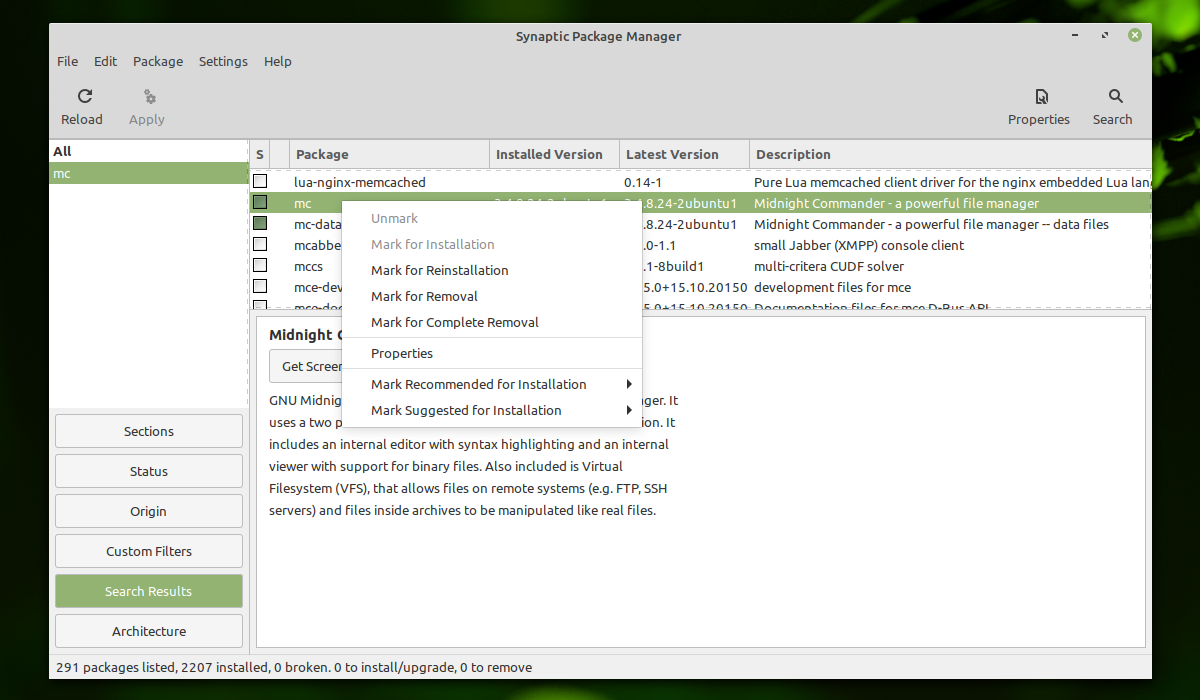Viewport: 1200px width, 700px height.
Task: Expand Mark Suggested for Installation submenu arrow
Action: pyautogui.click(x=629, y=410)
